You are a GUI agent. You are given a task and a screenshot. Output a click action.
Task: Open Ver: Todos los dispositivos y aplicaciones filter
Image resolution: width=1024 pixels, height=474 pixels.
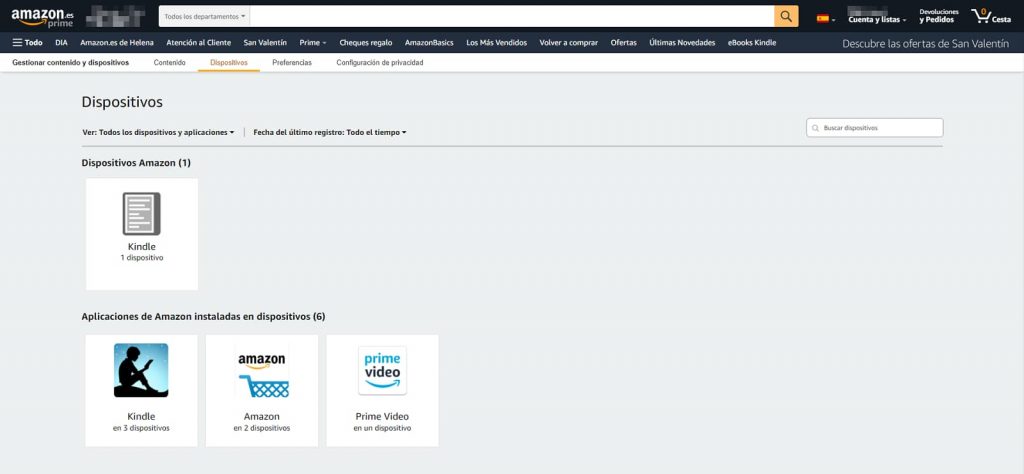158,132
